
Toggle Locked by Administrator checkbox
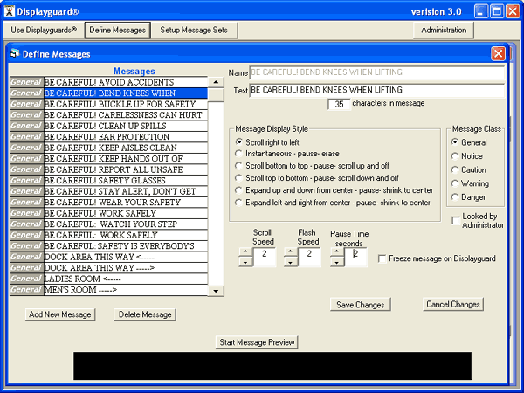455,221
